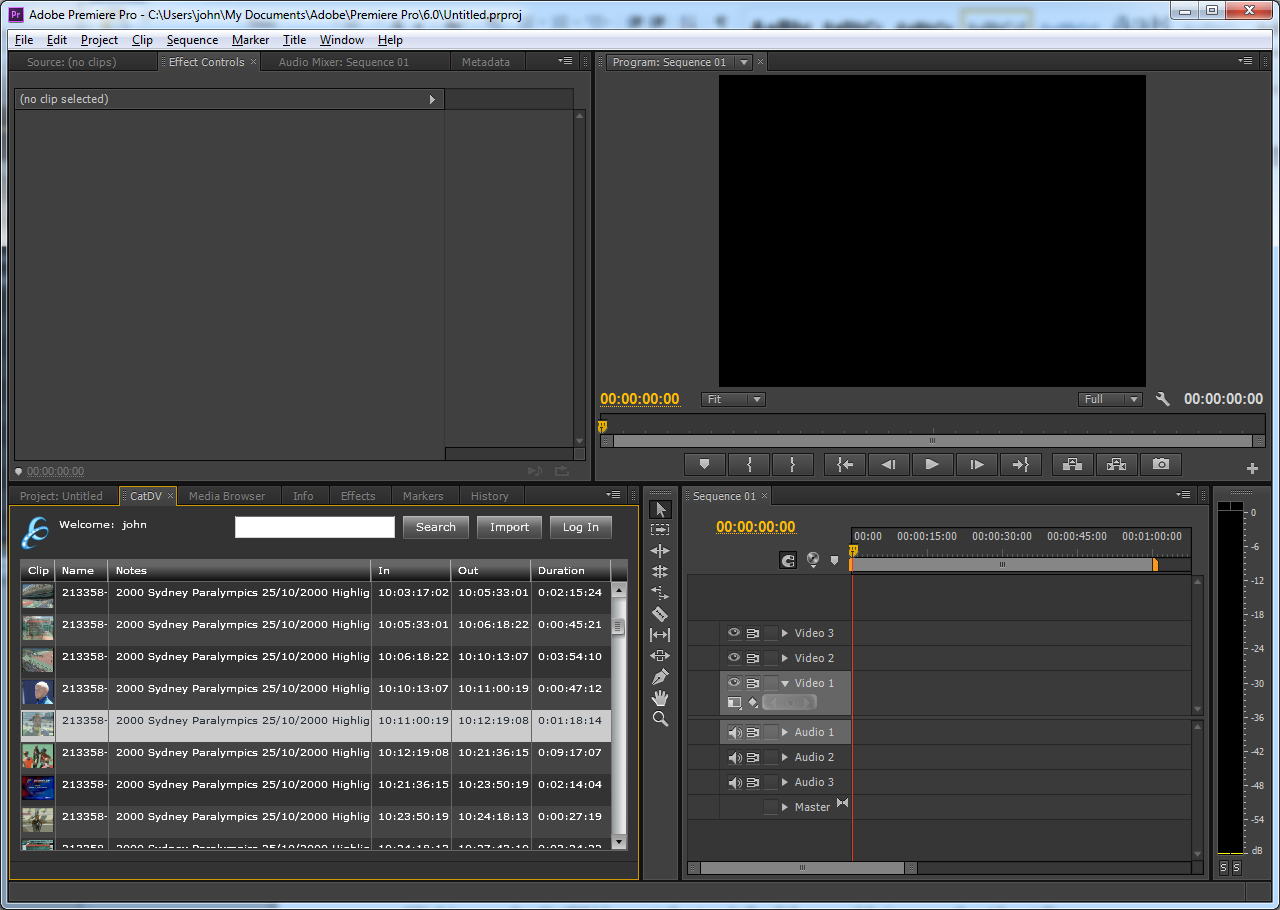Toggle Snap magnet in Sequence timeline

[x=788, y=561]
